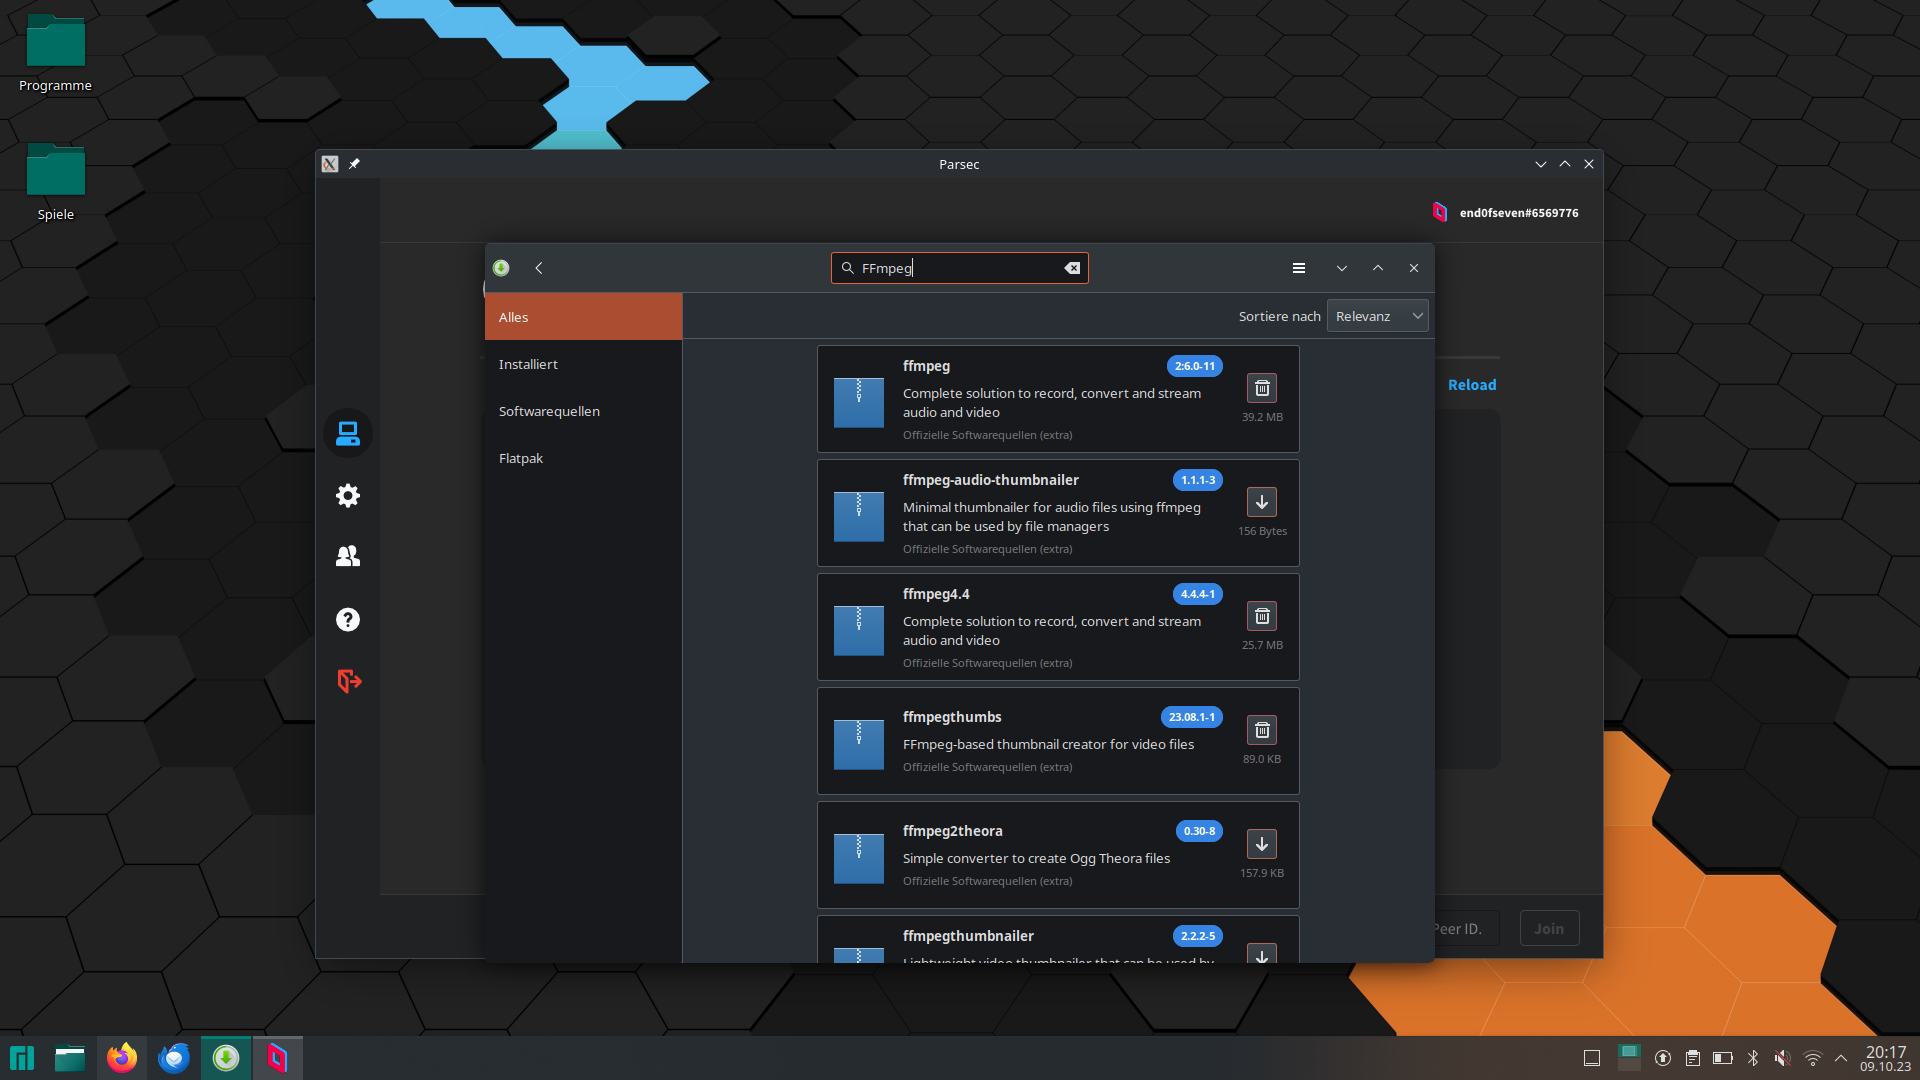Image resolution: width=1920 pixels, height=1080 pixels.
Task: Open the ffmpeg4.4 package entry
Action: [x=1058, y=627]
